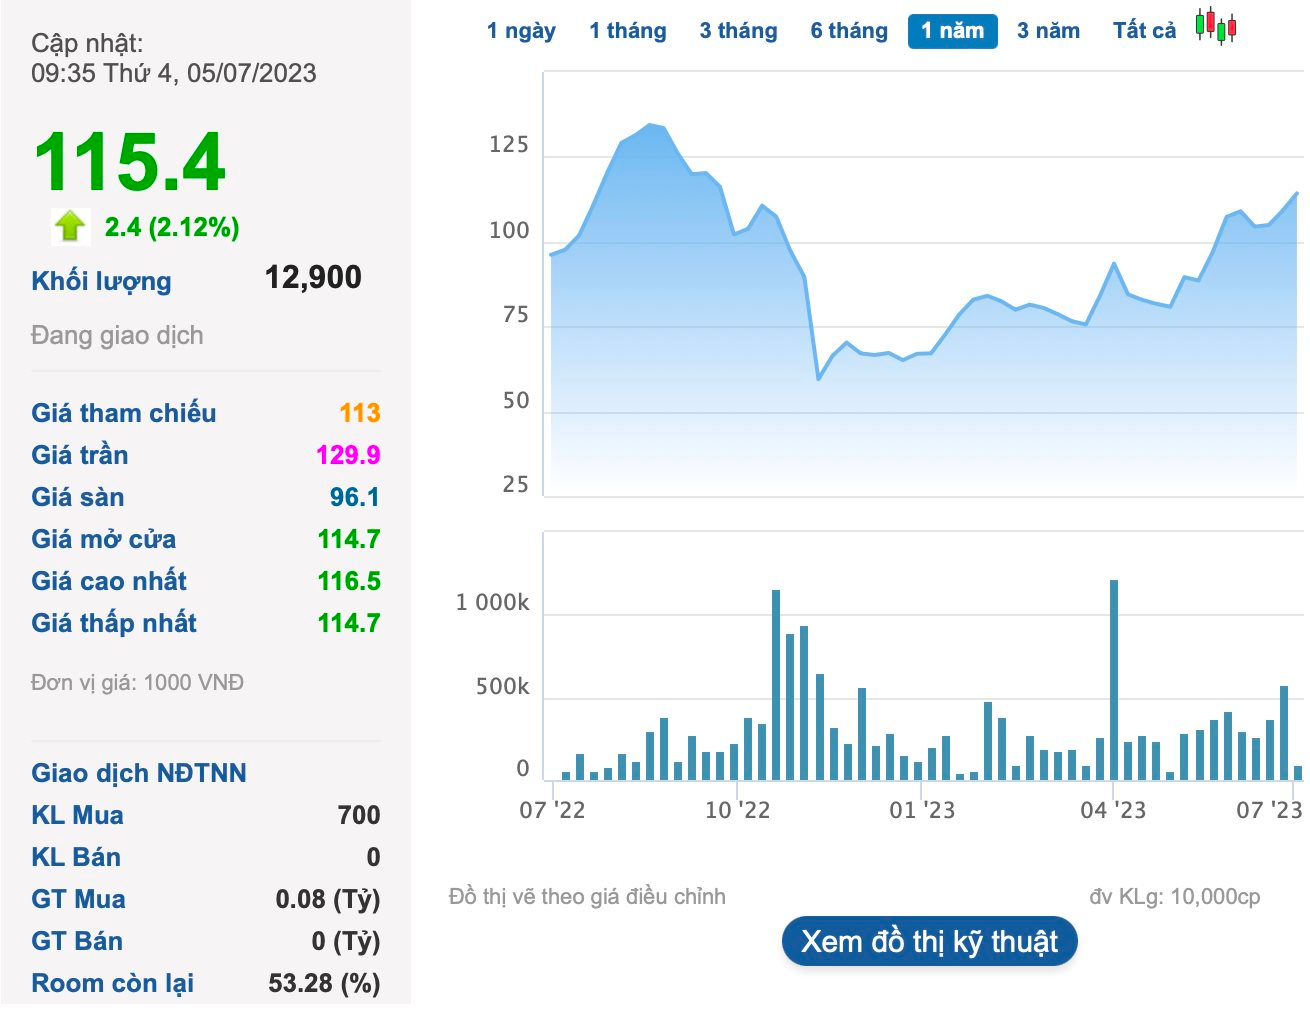1310x1016 pixels.
Task: Click the 'Giá thấp nhất' label
Action: 114,623
